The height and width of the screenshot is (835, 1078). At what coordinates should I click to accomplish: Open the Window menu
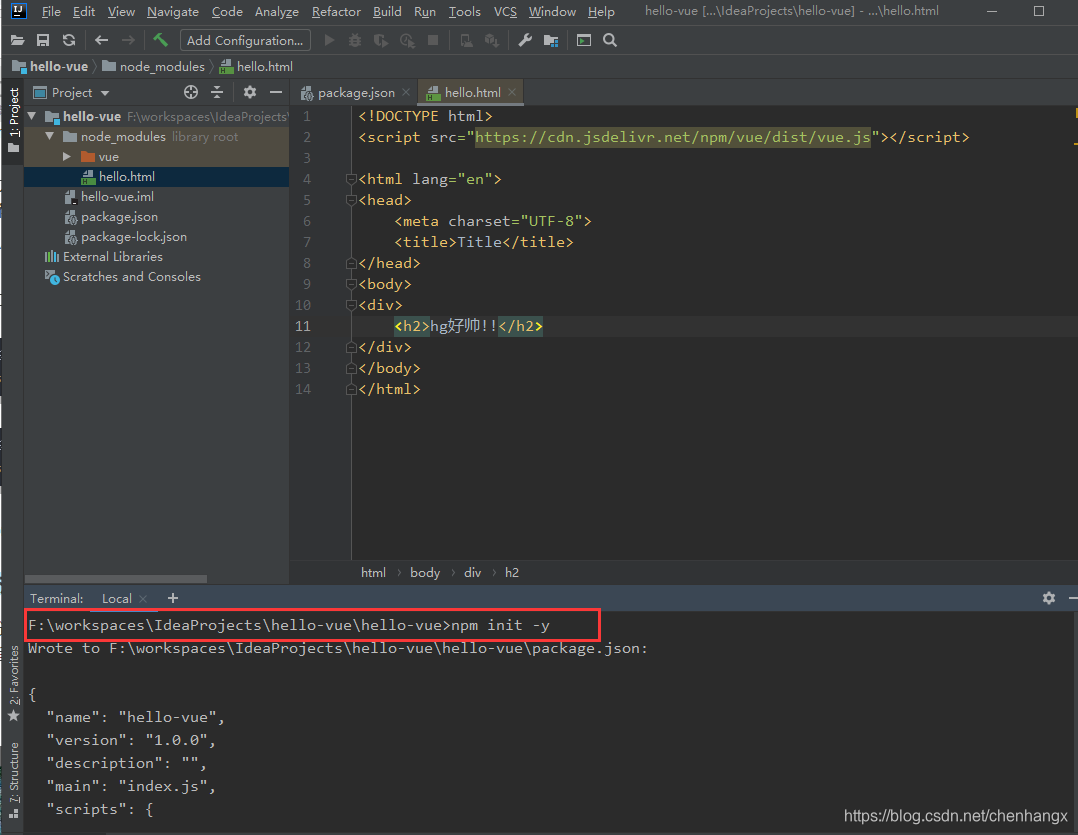[552, 12]
